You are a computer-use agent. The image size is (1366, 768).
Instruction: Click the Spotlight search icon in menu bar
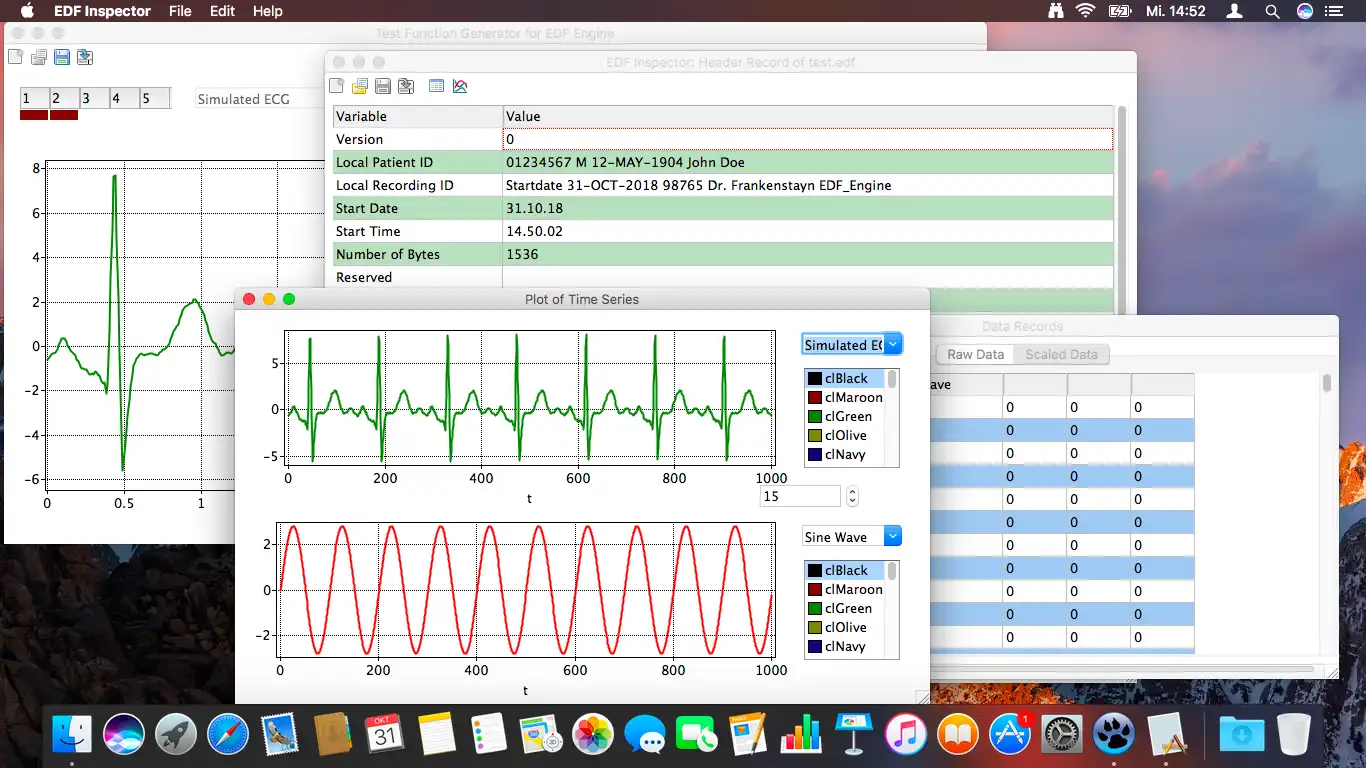[x=1271, y=11]
